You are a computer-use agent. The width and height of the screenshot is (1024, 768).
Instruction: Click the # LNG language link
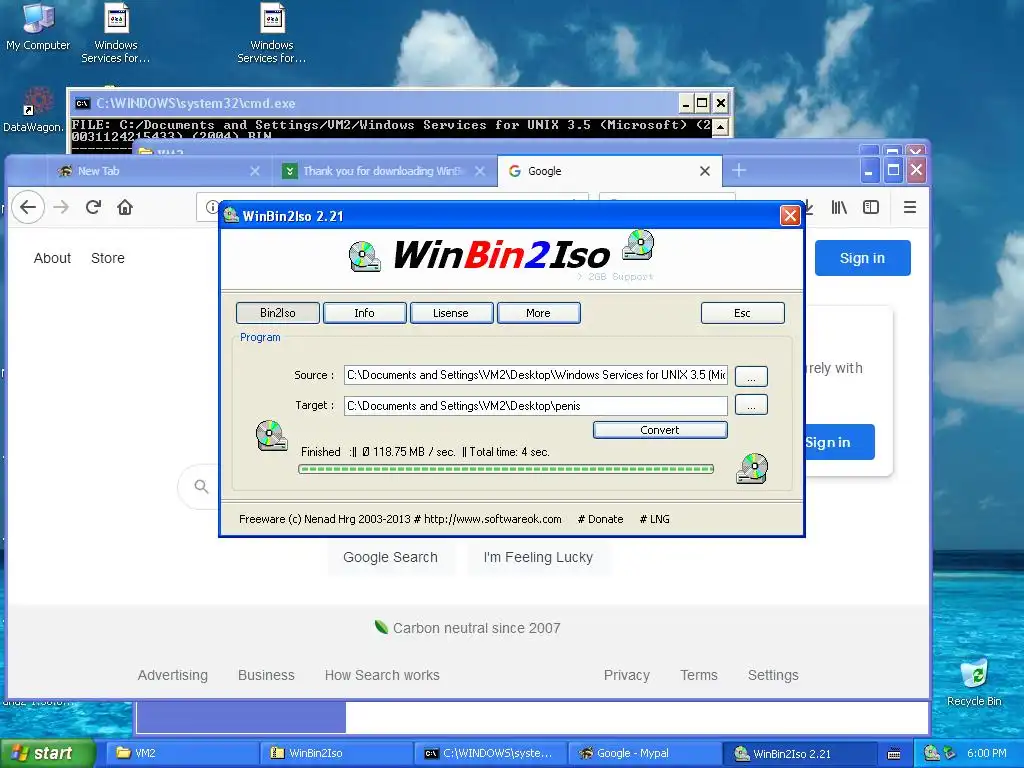point(654,519)
